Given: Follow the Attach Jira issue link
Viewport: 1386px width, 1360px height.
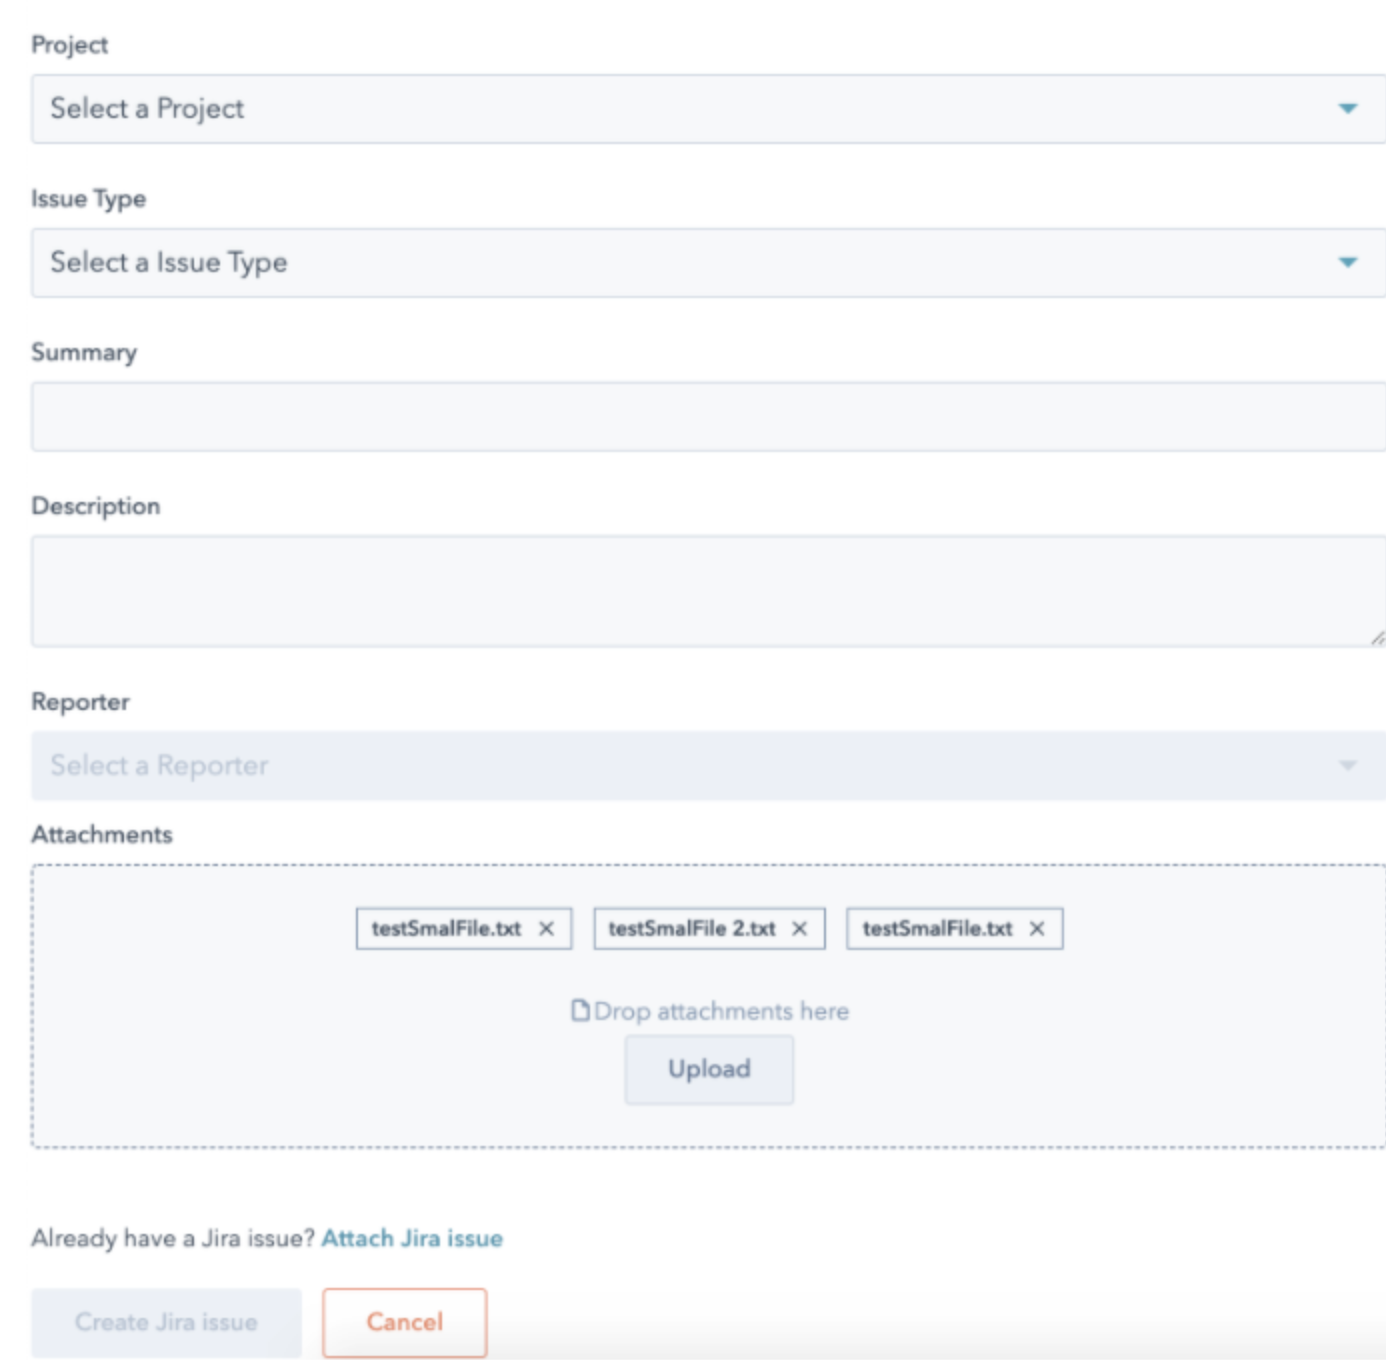Looking at the screenshot, I should pos(412,1238).
